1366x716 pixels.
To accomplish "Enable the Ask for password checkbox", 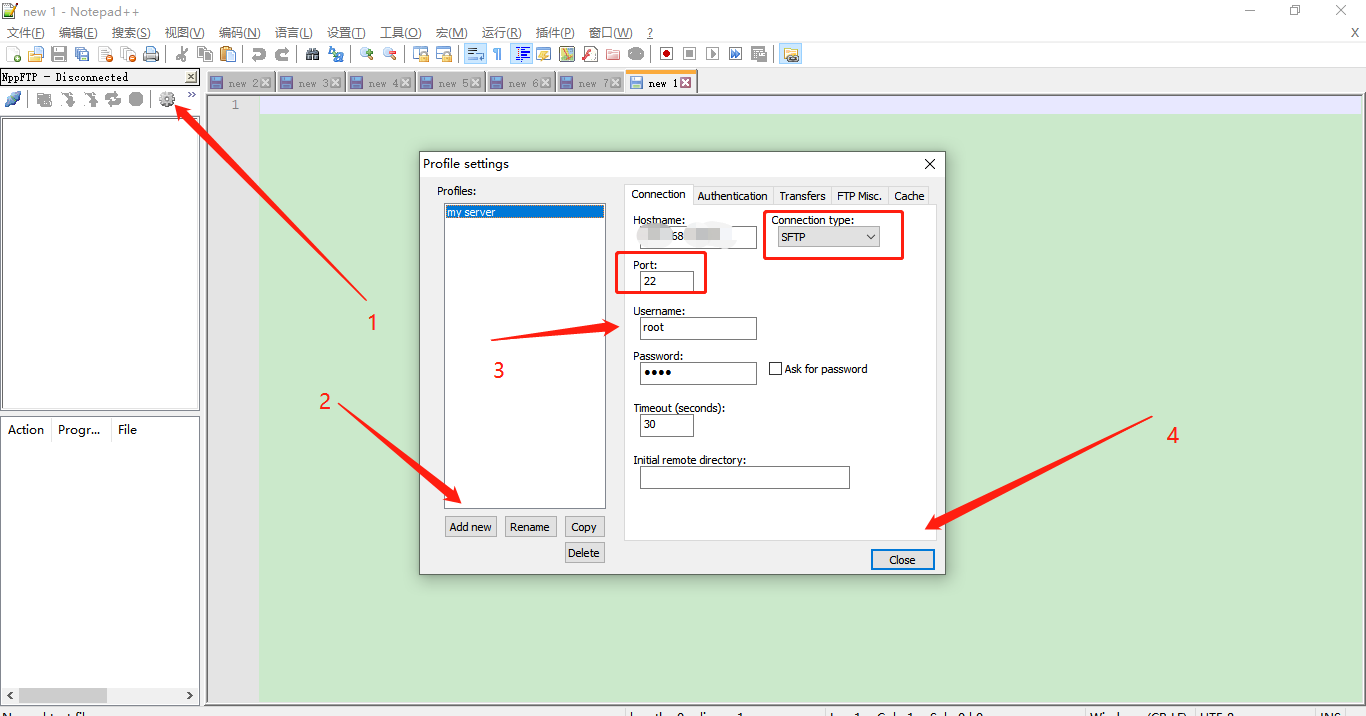I will 775,369.
